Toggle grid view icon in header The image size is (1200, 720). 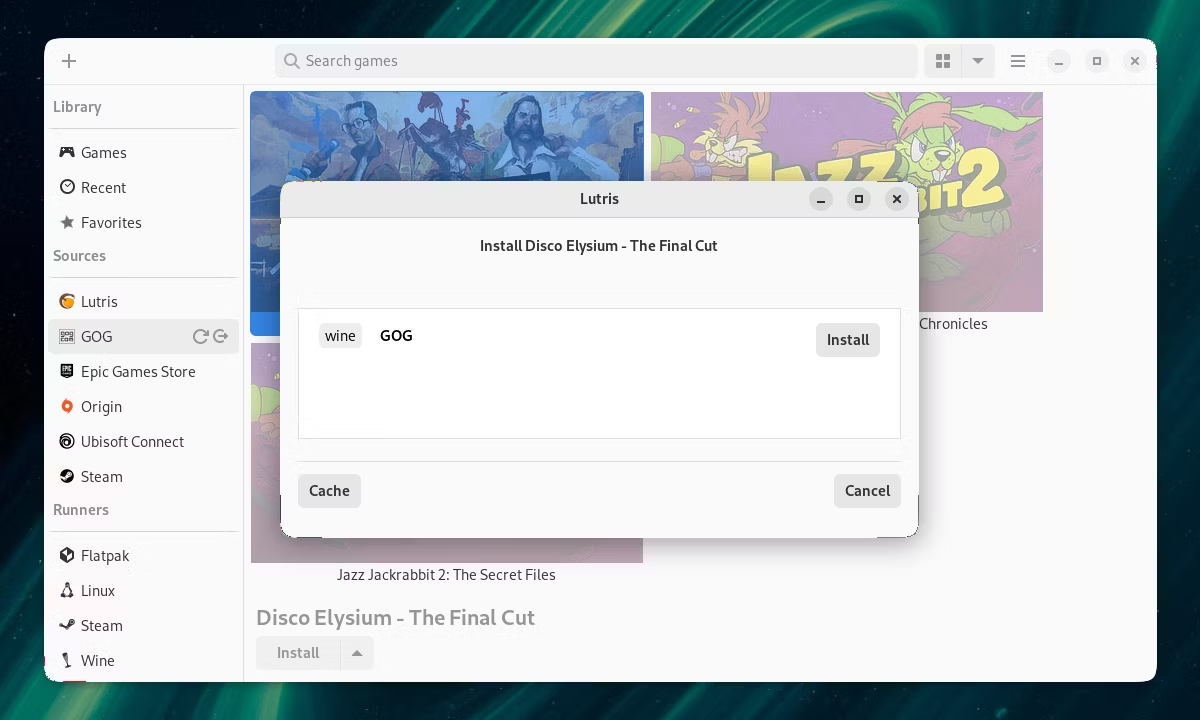tap(942, 61)
